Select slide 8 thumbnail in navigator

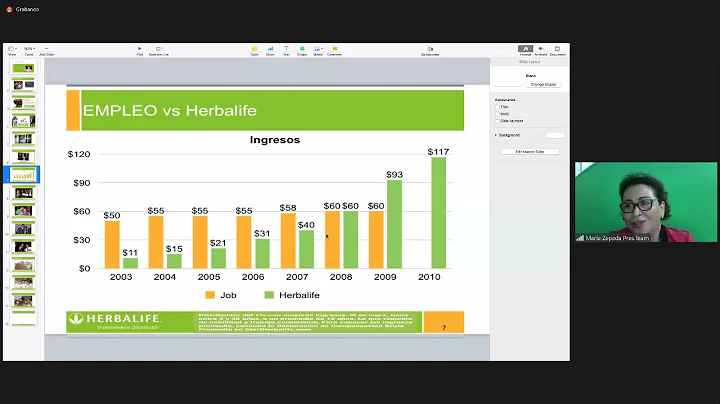click(23, 193)
